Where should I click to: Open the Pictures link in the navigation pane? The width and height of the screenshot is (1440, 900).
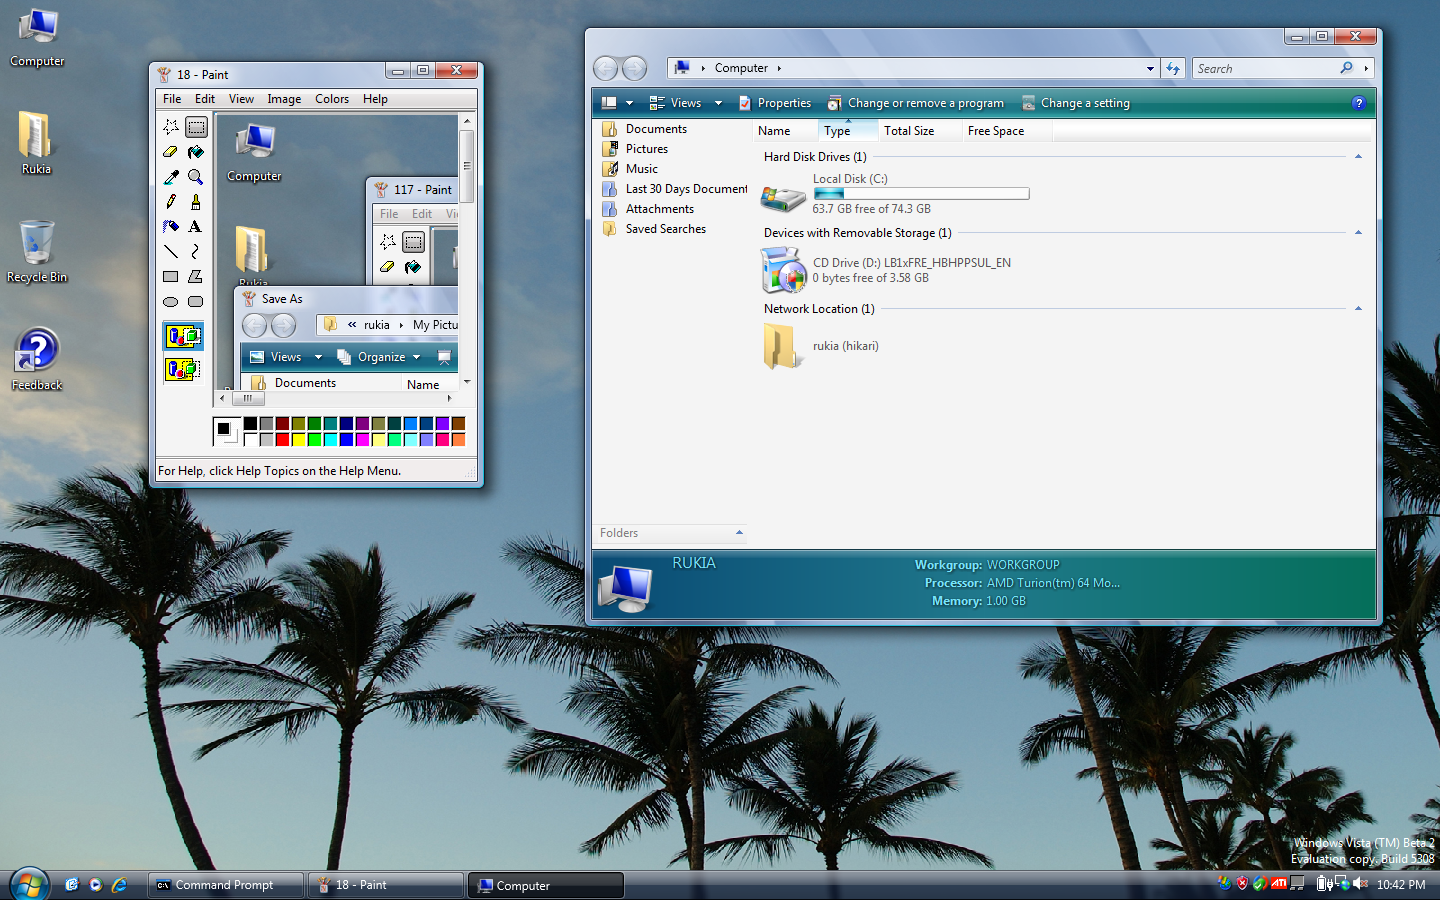tap(646, 149)
